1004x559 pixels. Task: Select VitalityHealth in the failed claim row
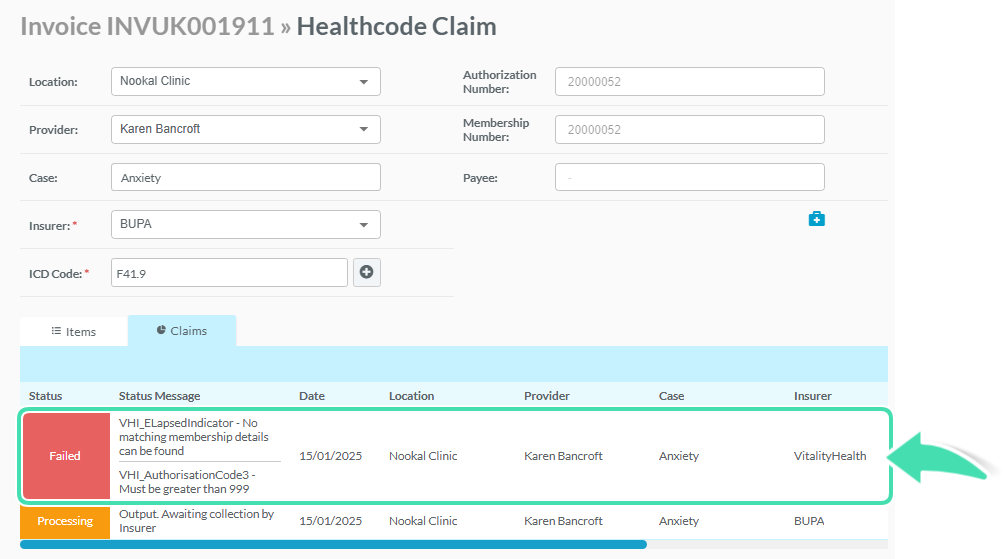pos(829,456)
